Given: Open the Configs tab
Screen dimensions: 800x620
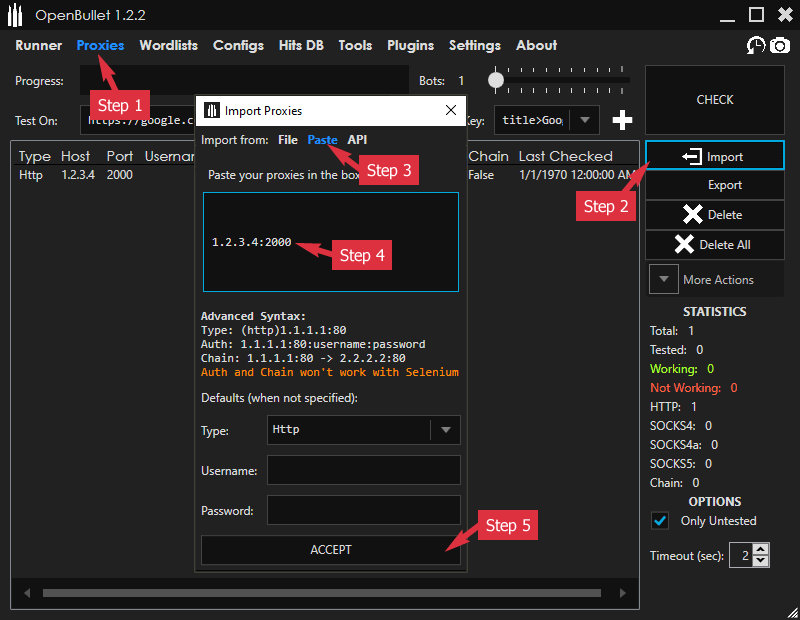Looking at the screenshot, I should tap(238, 45).
